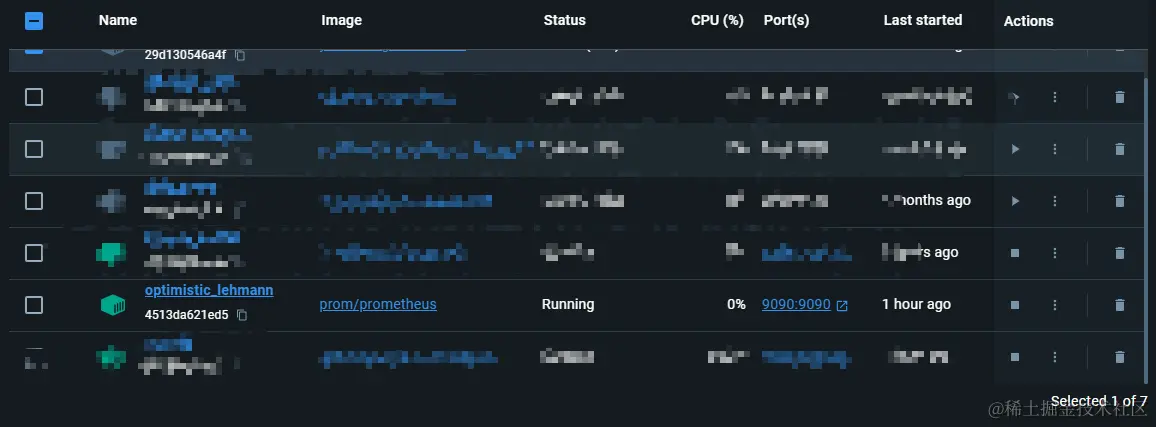Open the 9090:9090 port link

click(796, 305)
